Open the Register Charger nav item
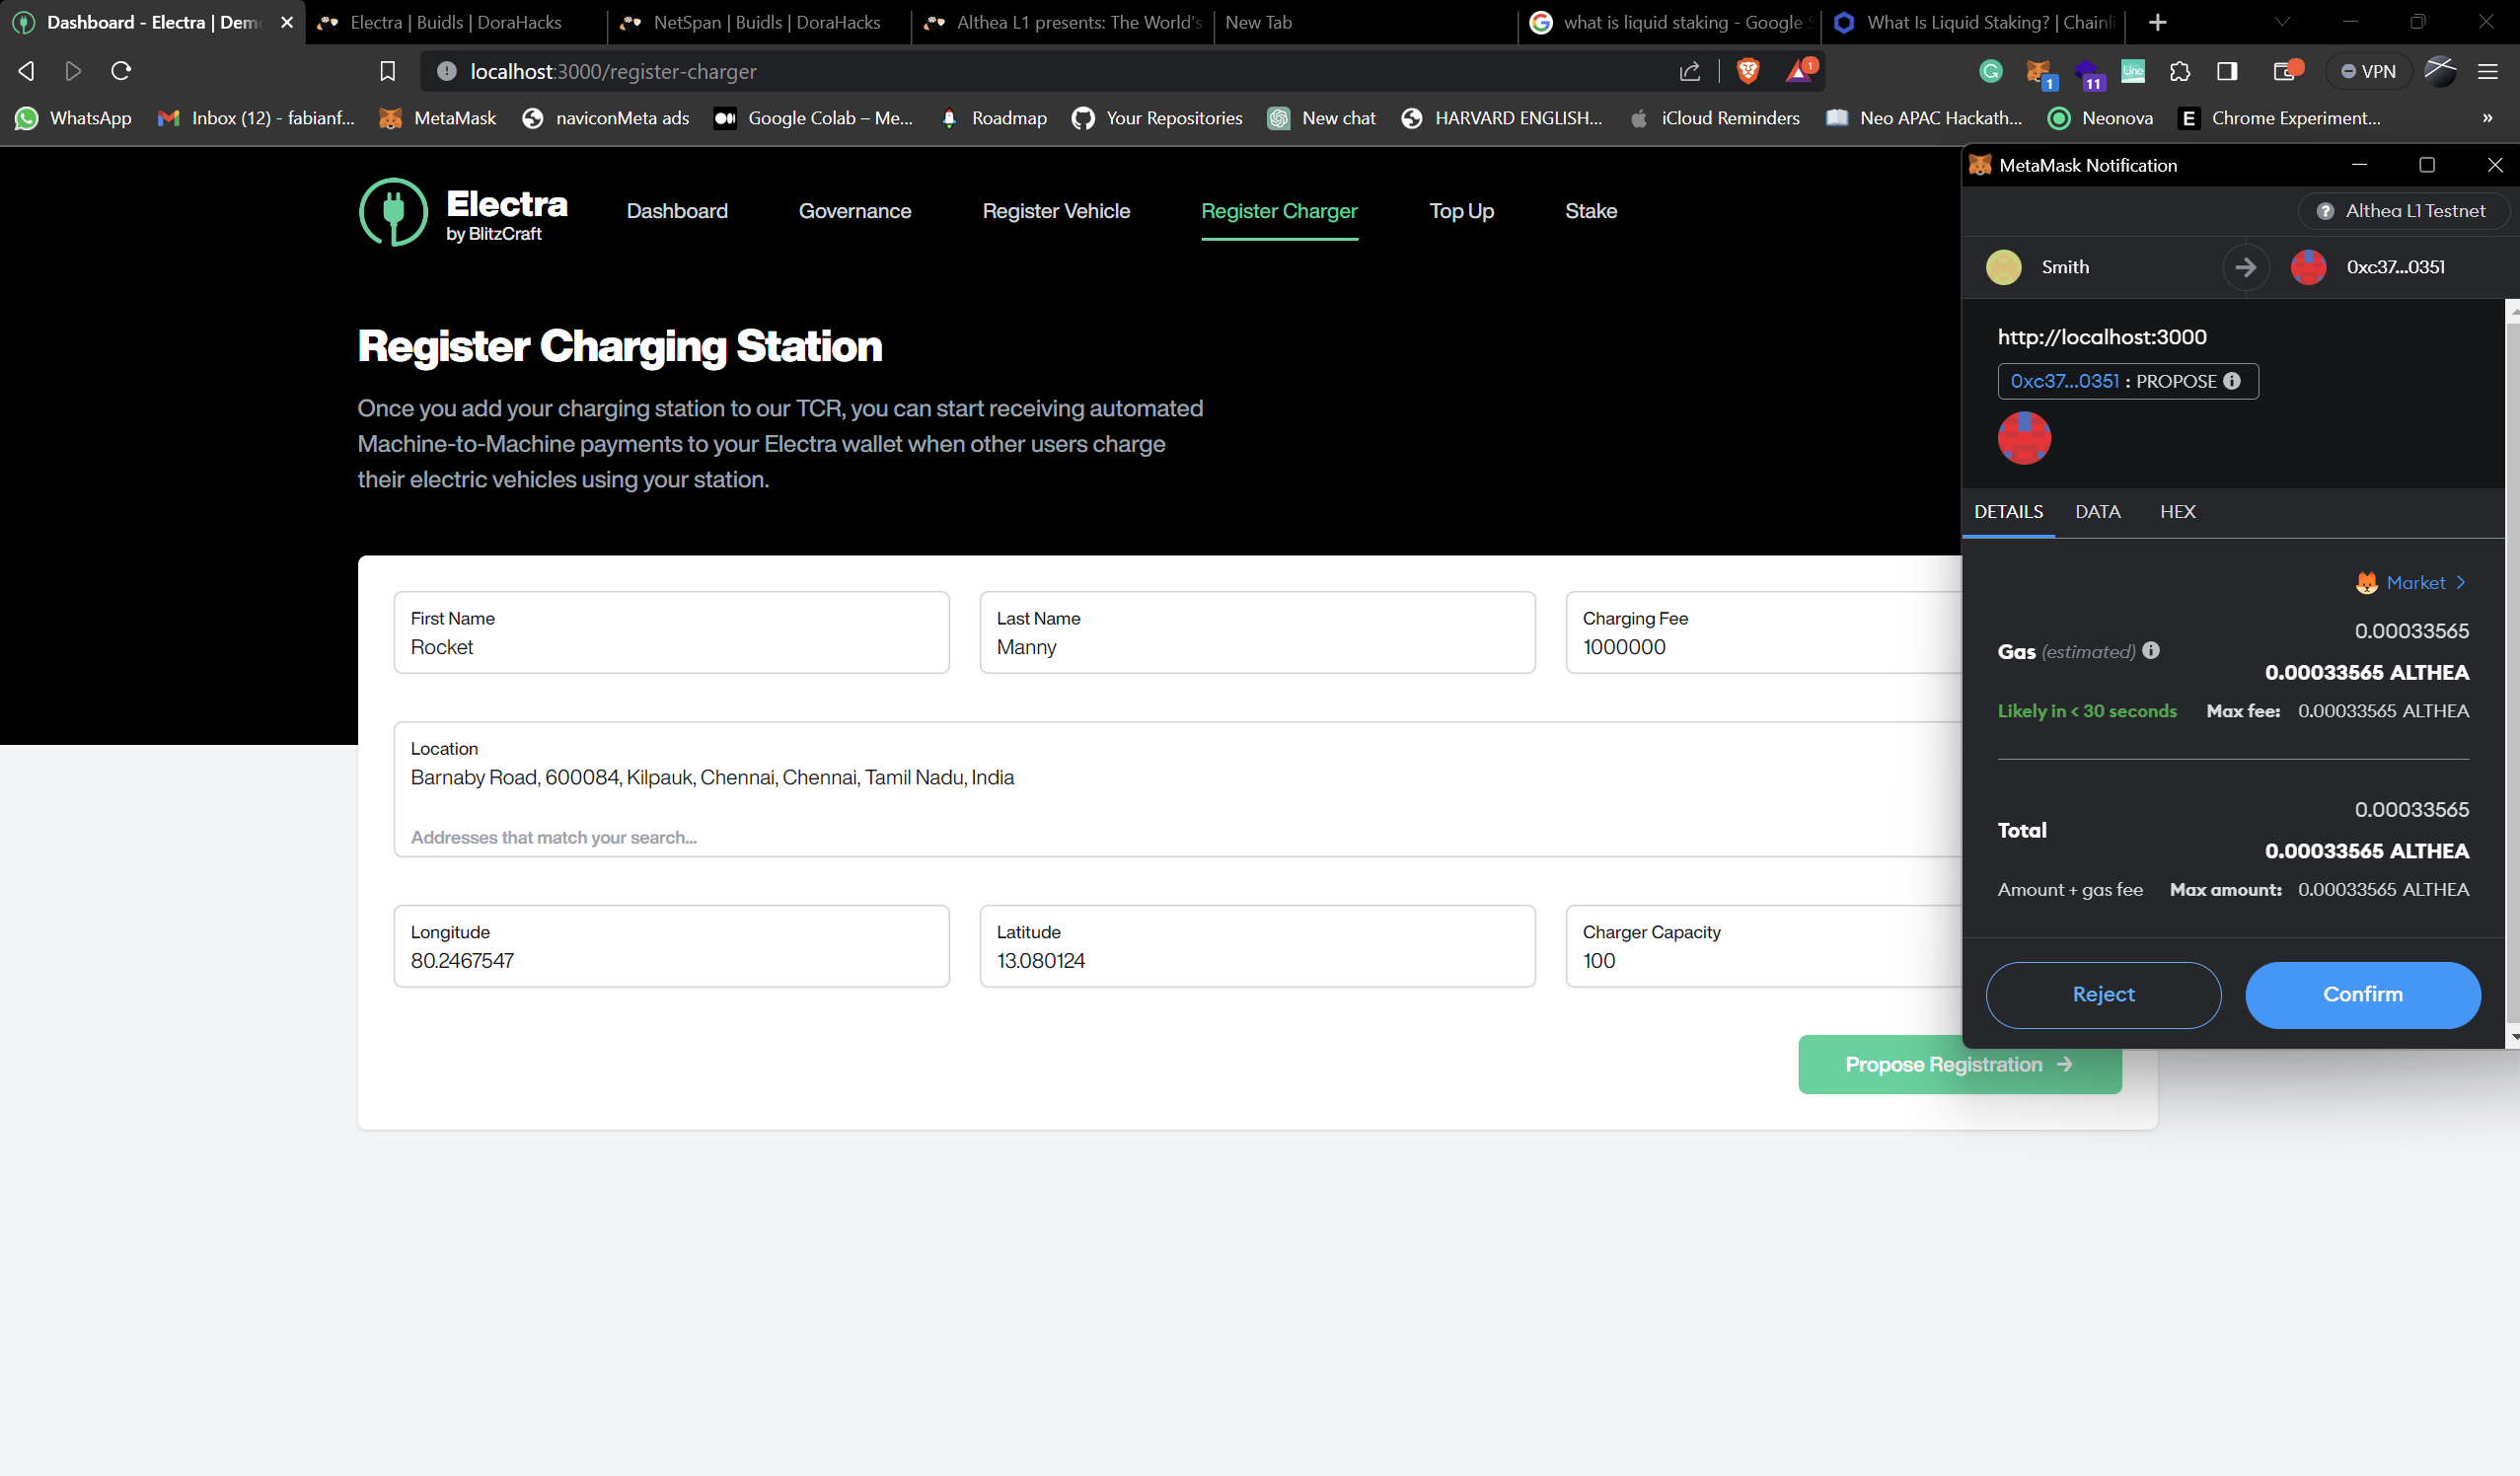 pyautogui.click(x=1279, y=211)
